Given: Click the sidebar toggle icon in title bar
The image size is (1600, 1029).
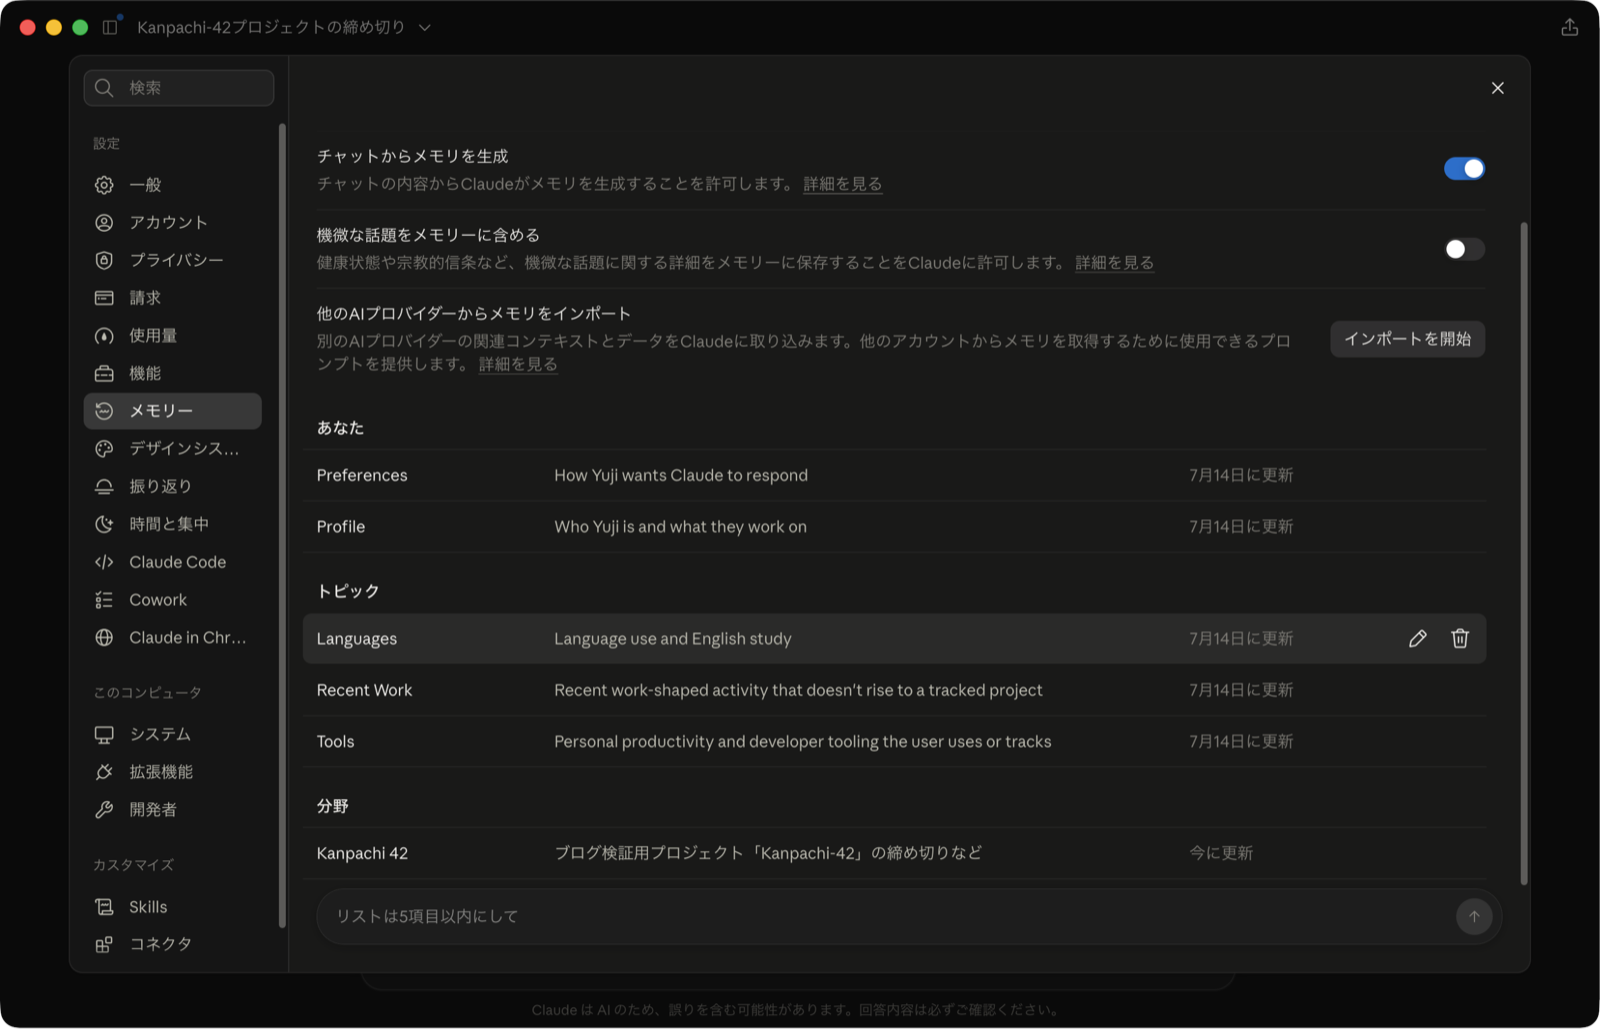Looking at the screenshot, I should (110, 27).
